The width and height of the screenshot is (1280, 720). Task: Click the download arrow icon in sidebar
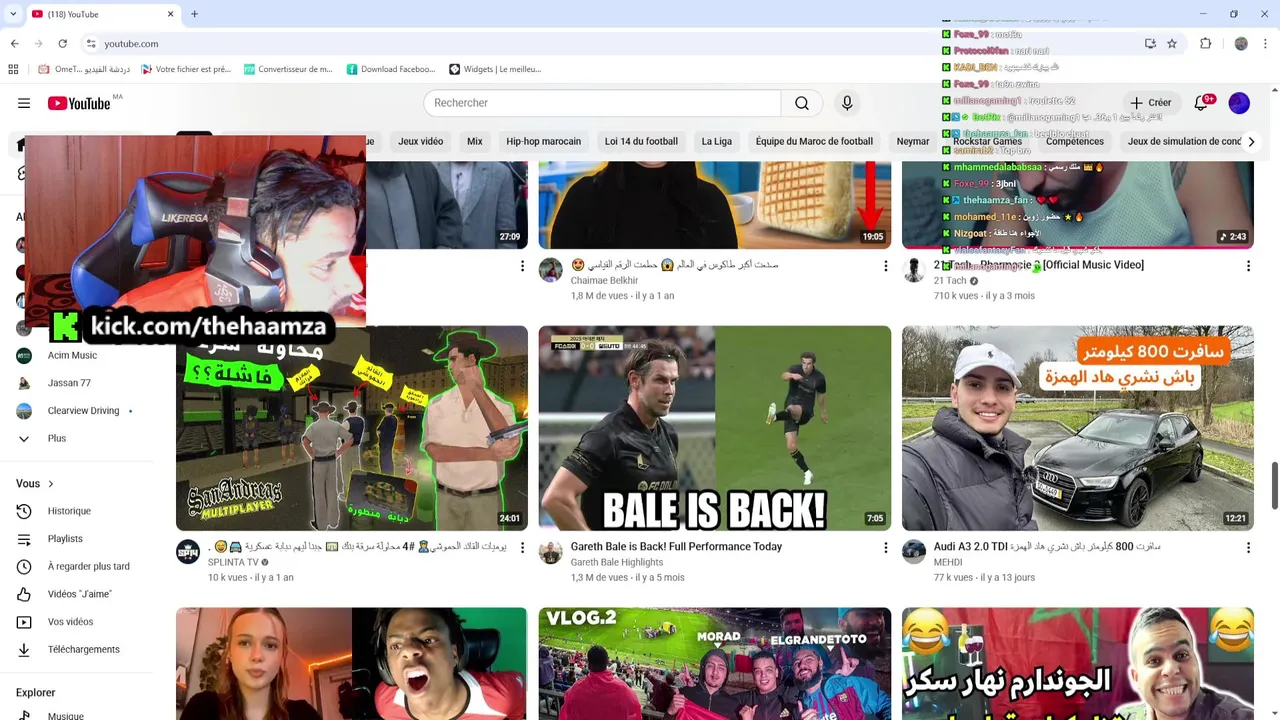pos(24,649)
